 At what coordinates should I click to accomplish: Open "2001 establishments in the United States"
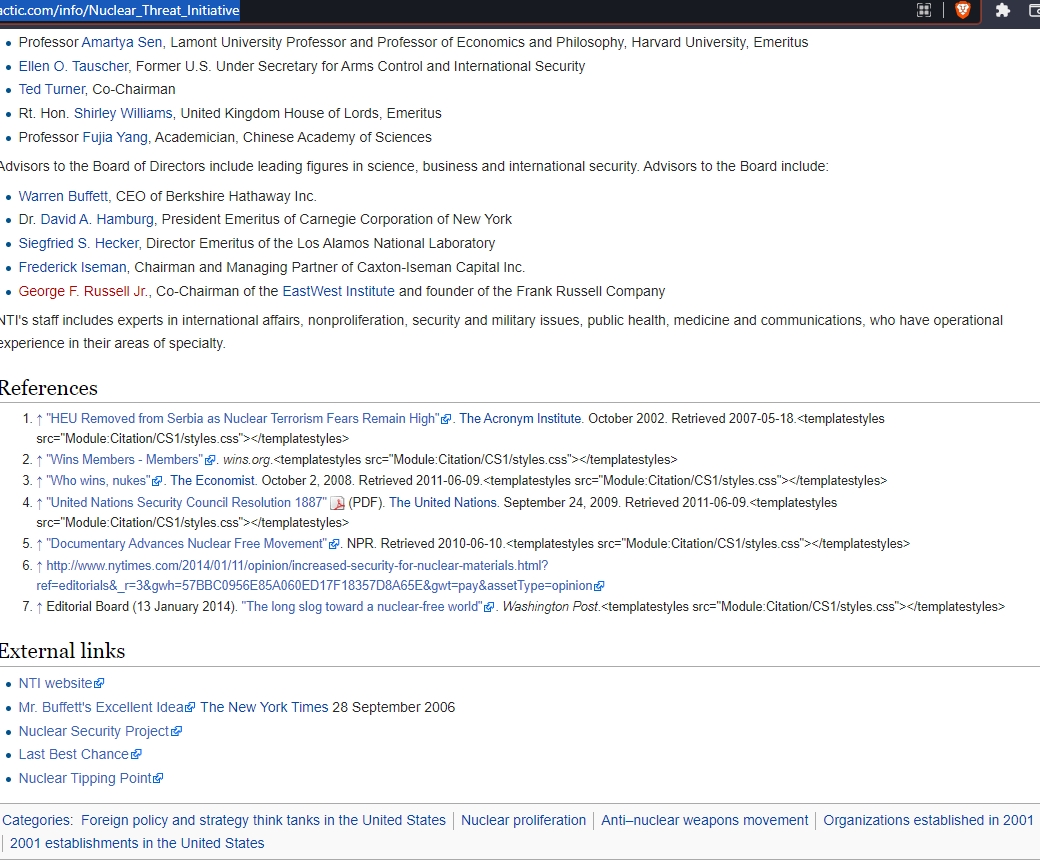tap(137, 843)
